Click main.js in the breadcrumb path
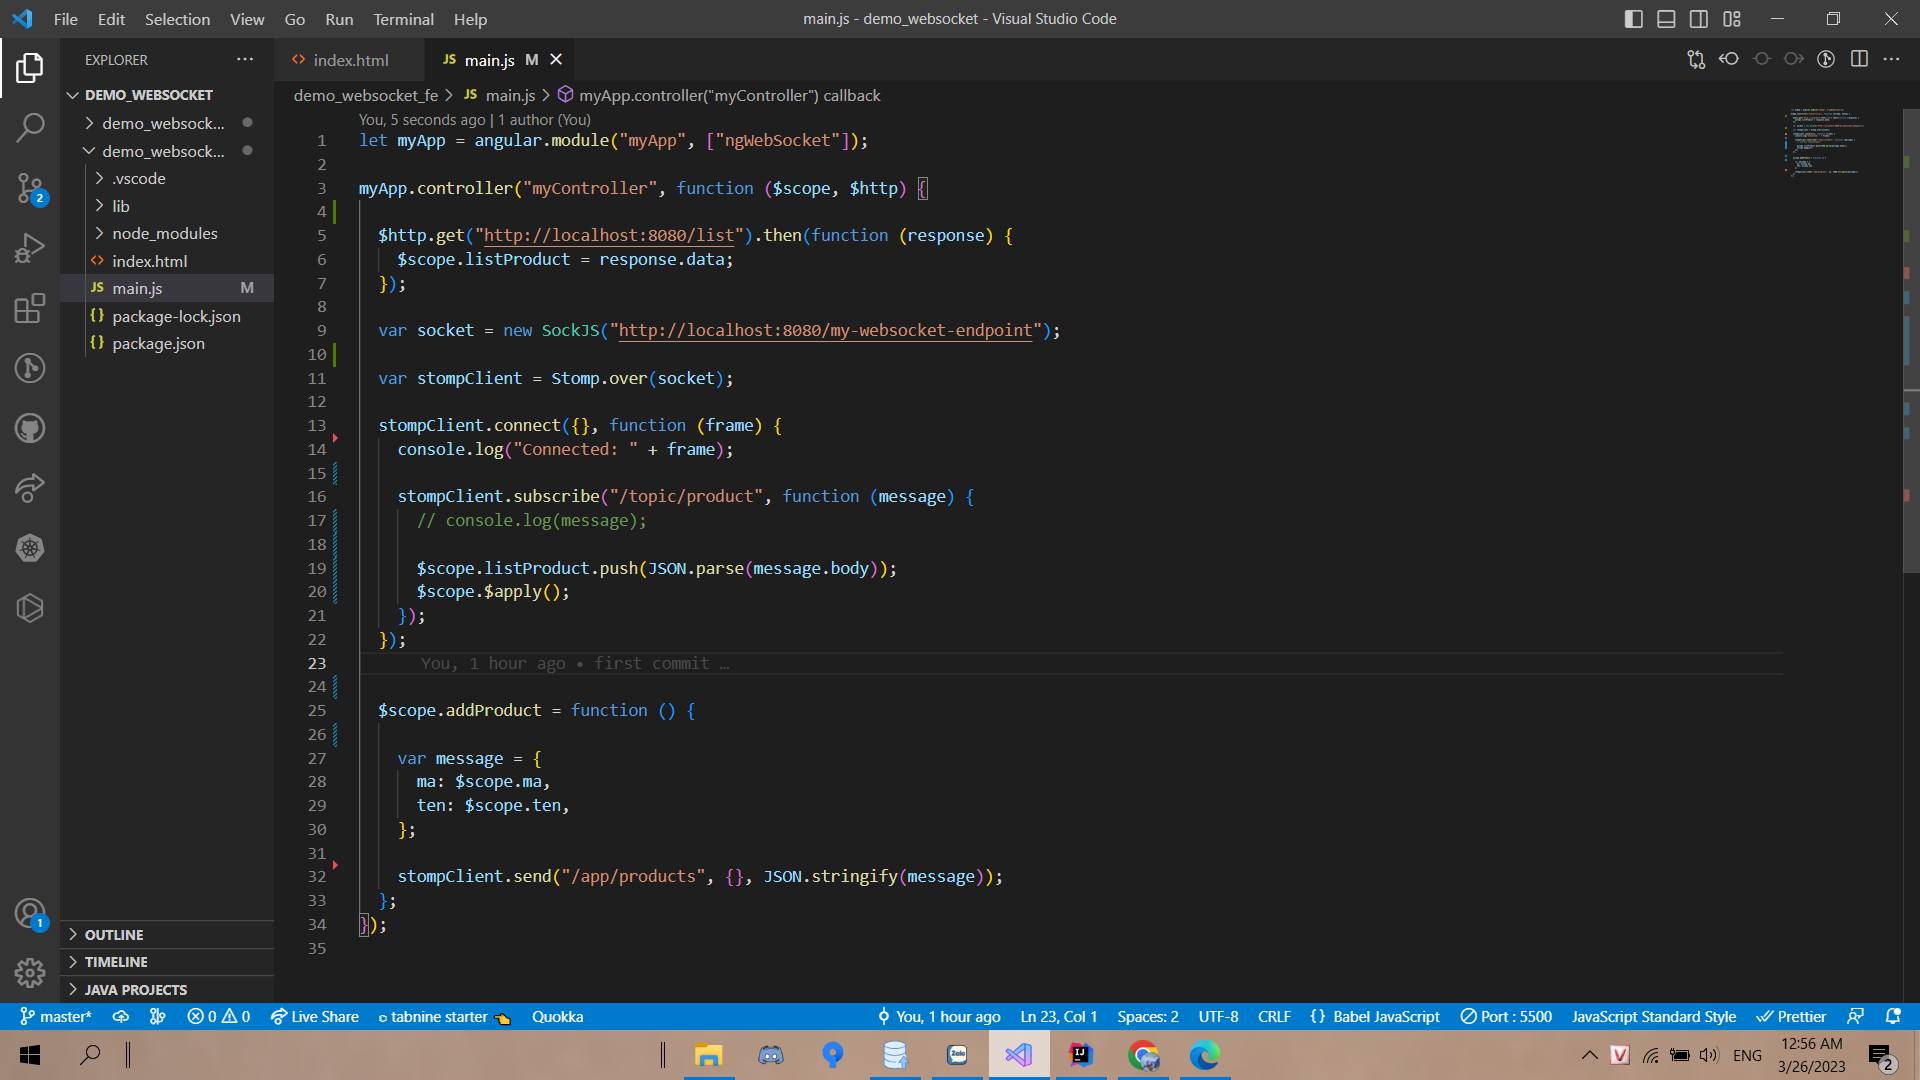 [510, 95]
